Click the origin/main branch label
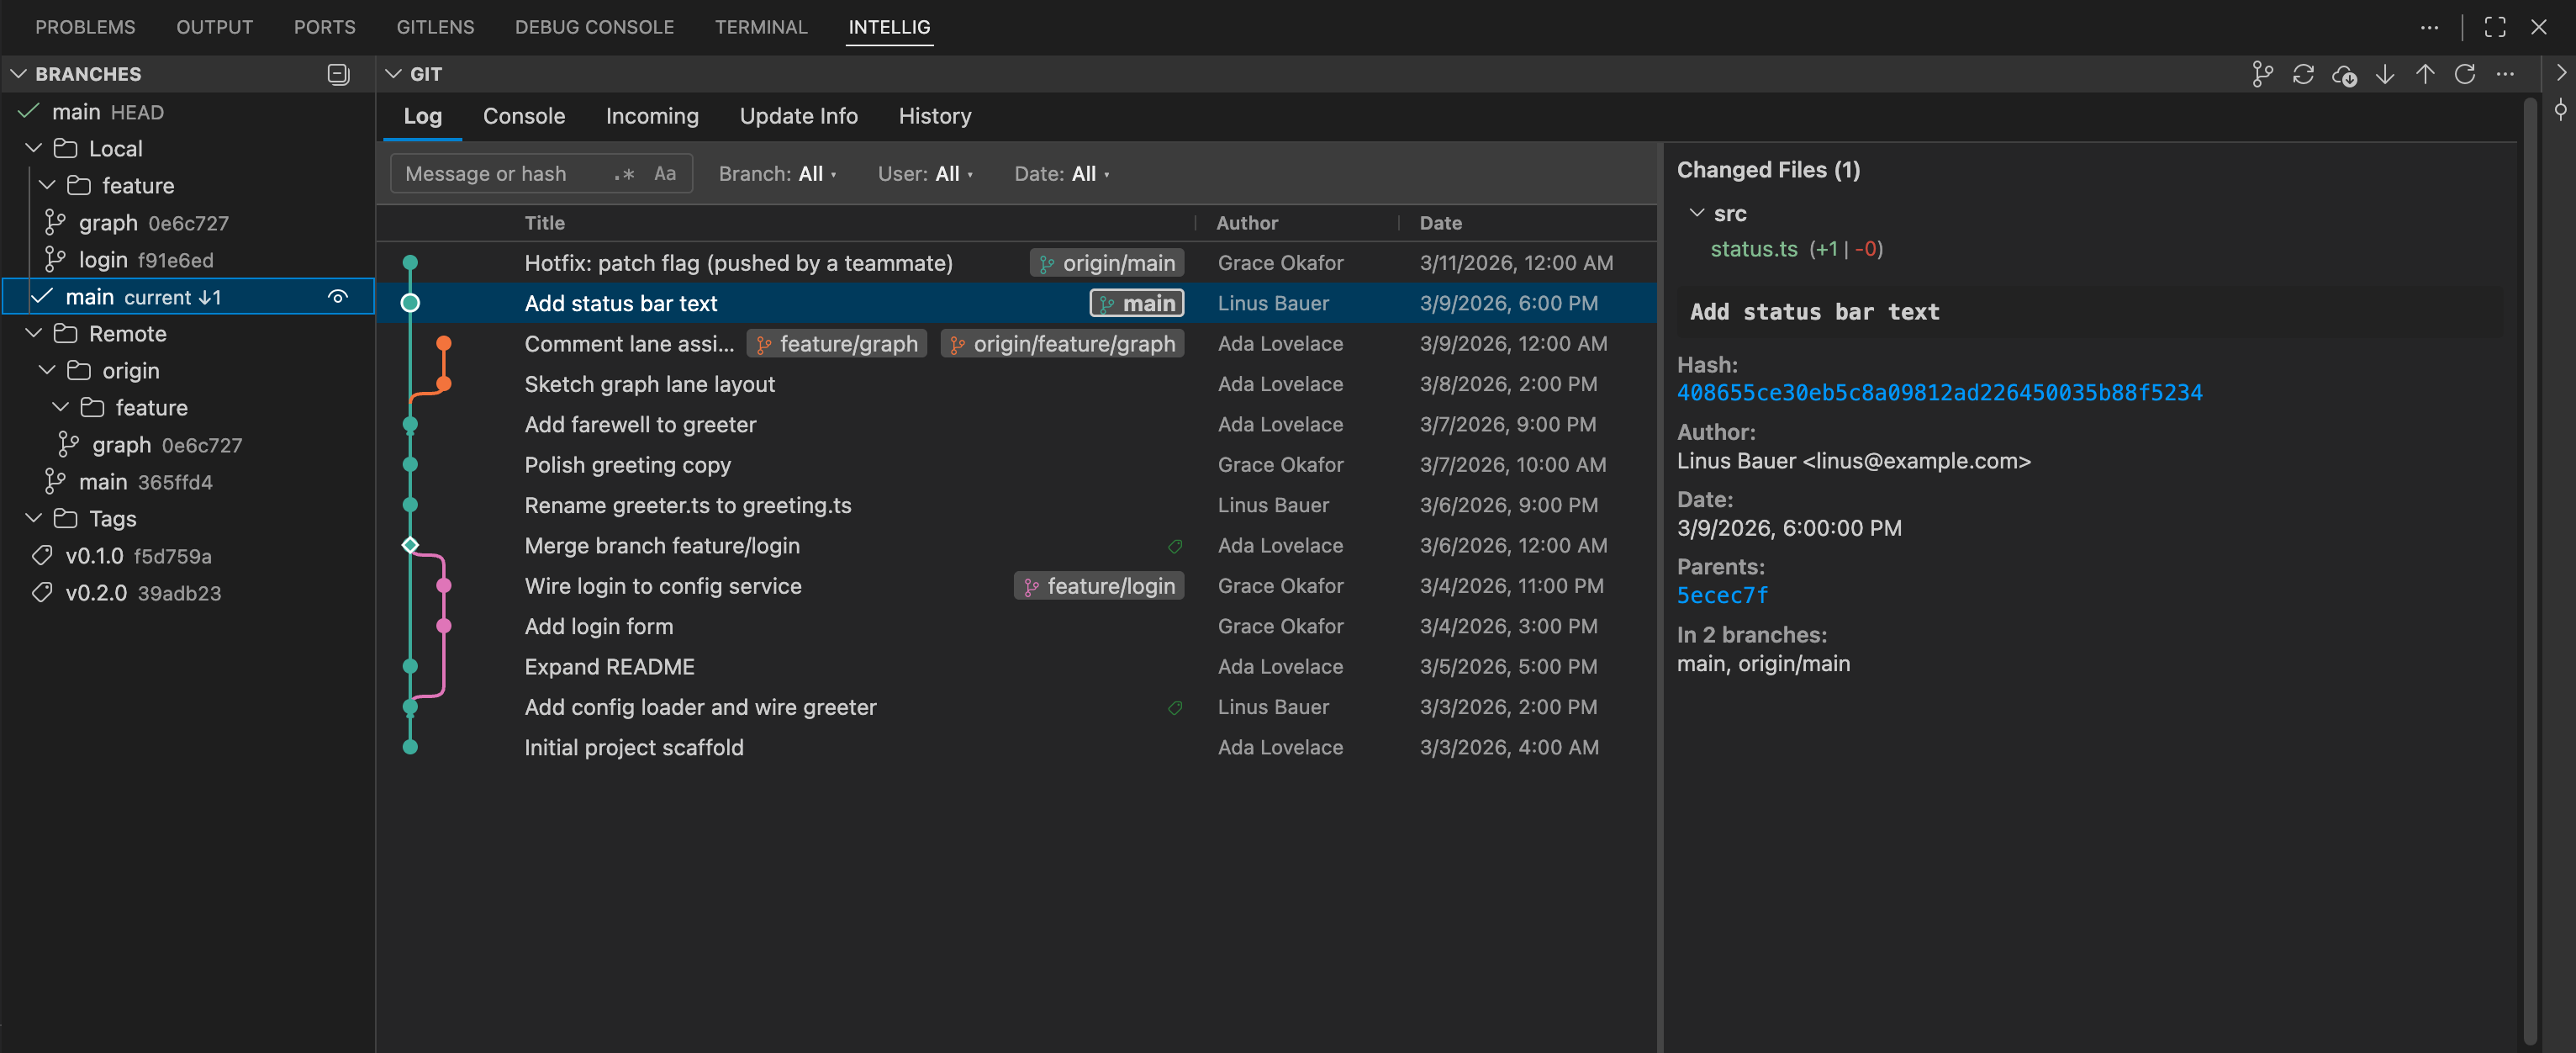 (1107, 263)
